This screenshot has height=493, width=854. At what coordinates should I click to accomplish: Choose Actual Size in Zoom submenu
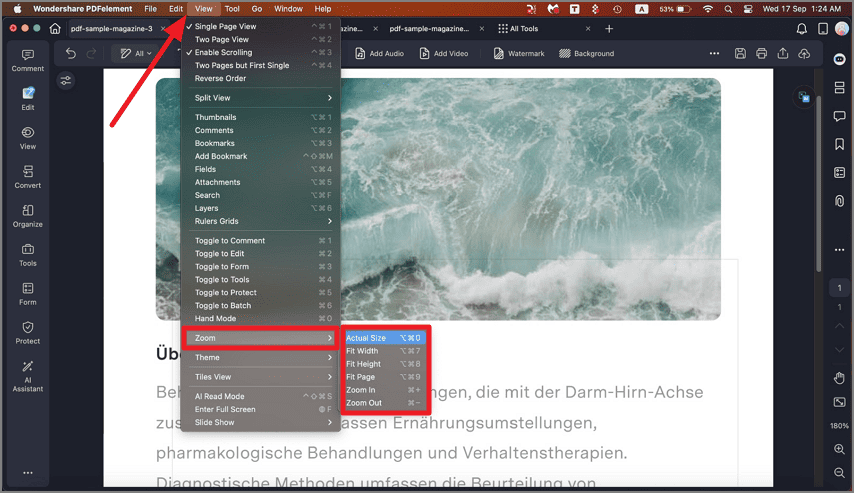(383, 338)
